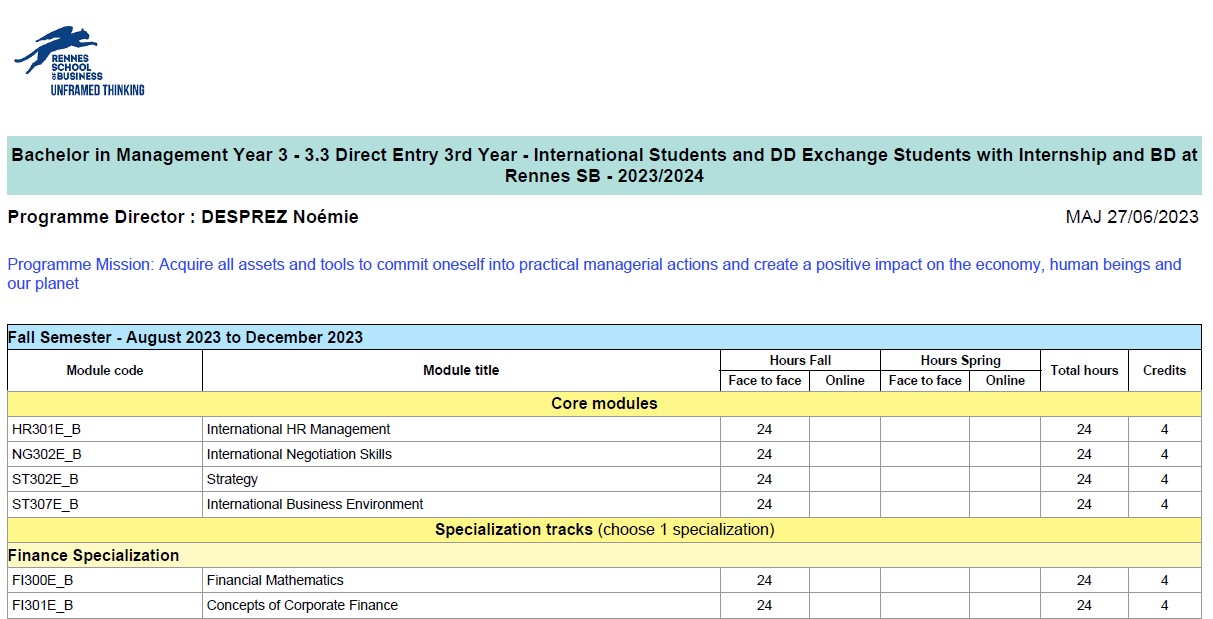1213x619 pixels.
Task: Click Programme Director DESPREZ Noémie text
Action: coord(183,217)
